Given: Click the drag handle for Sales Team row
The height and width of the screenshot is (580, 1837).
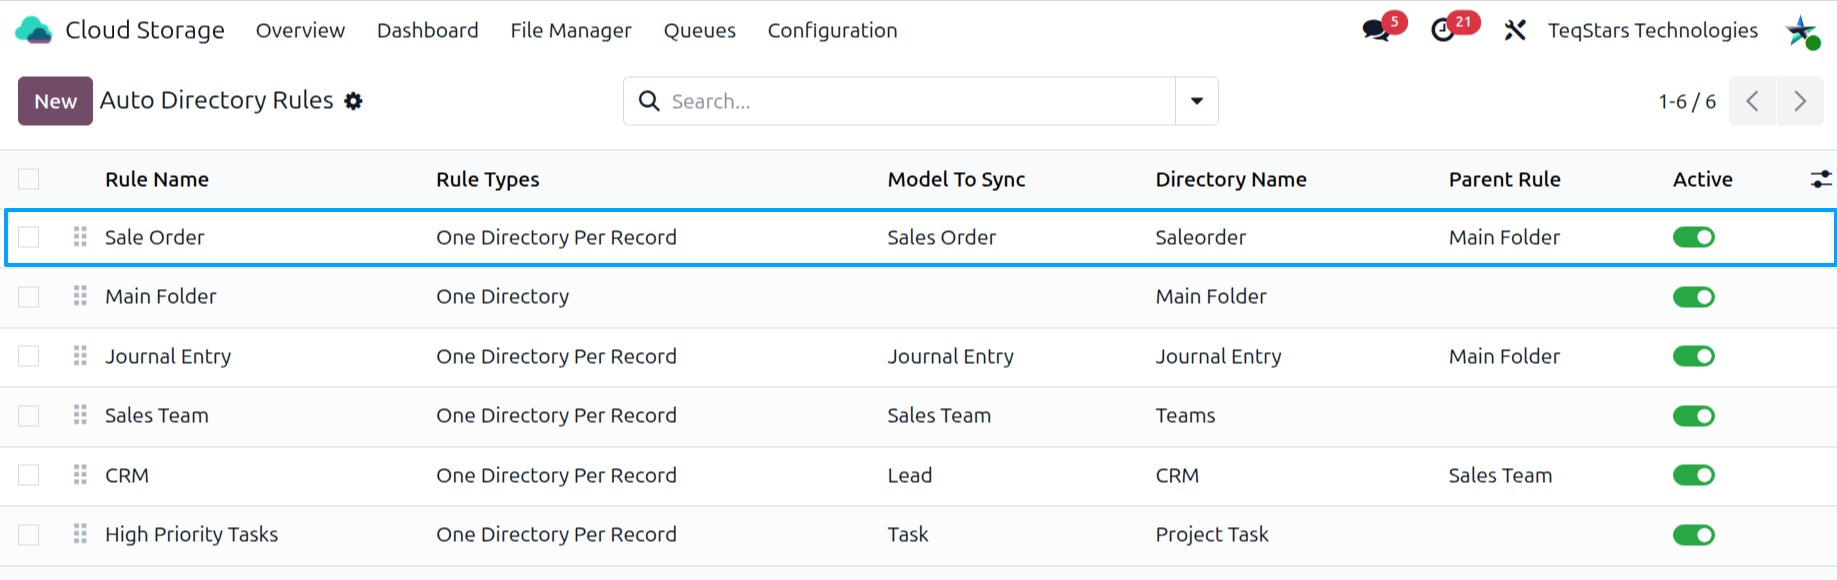Looking at the screenshot, I should [80, 415].
